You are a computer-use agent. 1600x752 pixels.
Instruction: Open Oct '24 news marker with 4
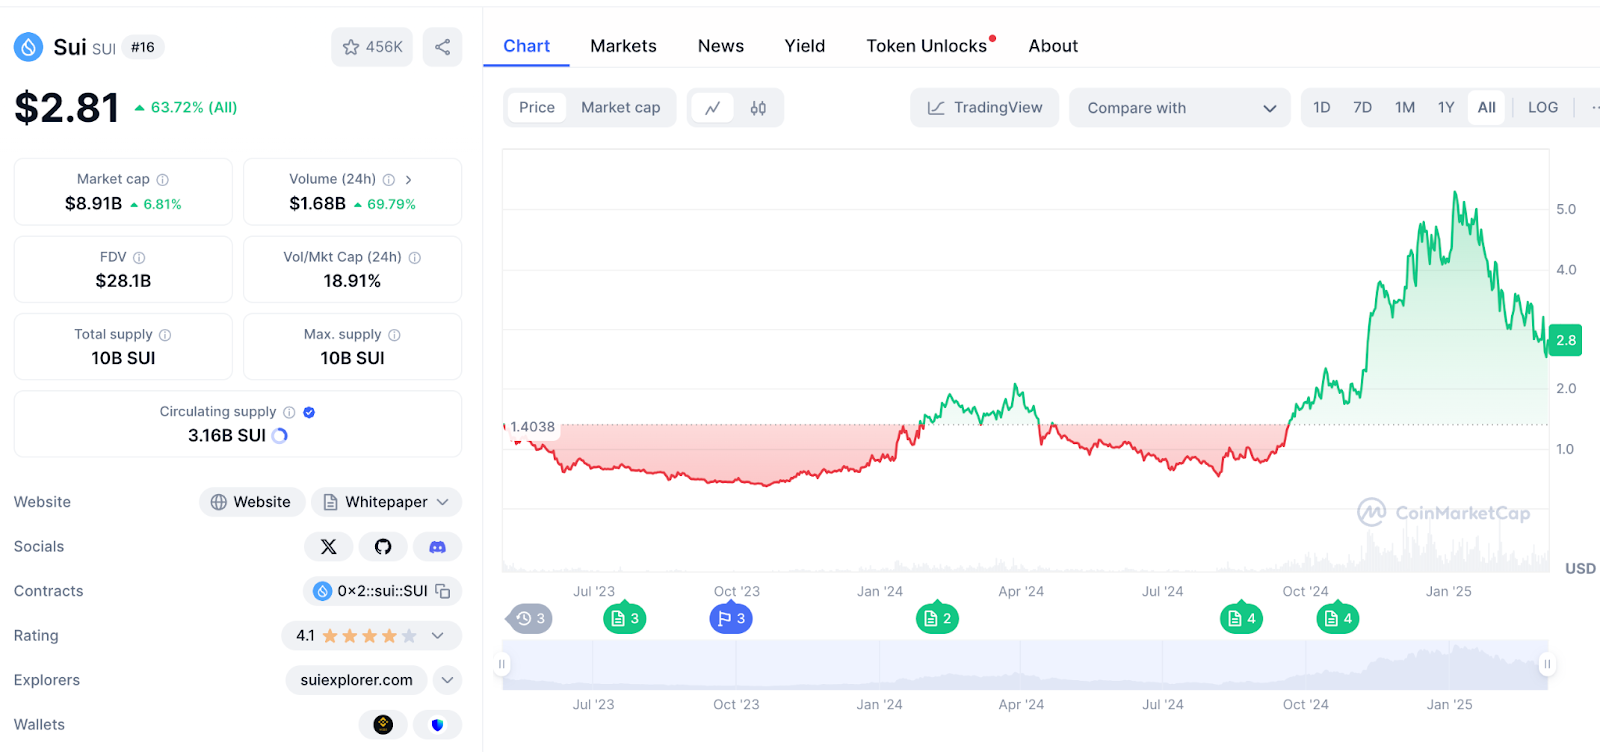point(1338,619)
